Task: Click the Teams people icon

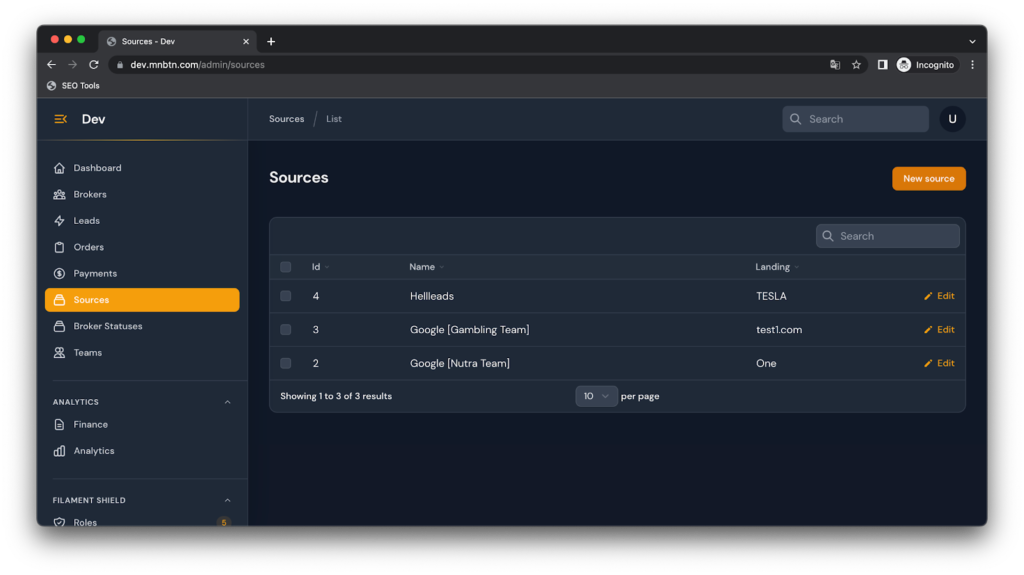Action: coord(60,353)
